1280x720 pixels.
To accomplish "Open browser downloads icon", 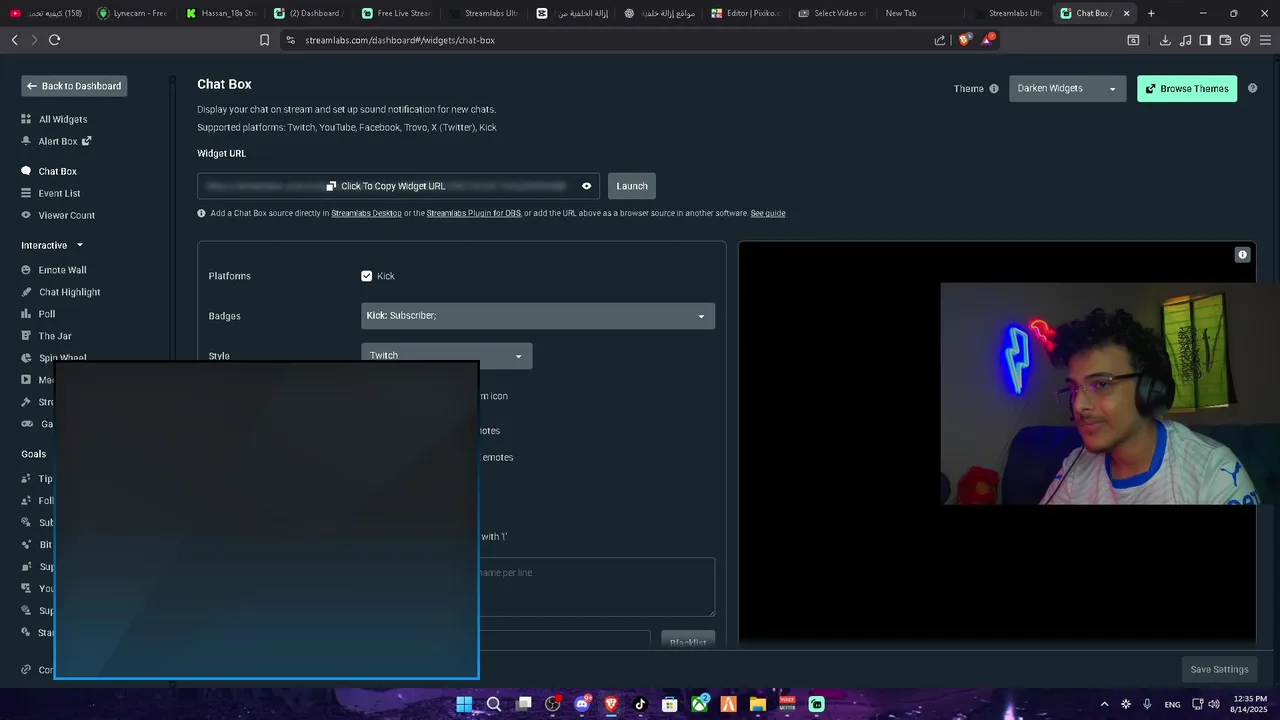I will click(1165, 40).
